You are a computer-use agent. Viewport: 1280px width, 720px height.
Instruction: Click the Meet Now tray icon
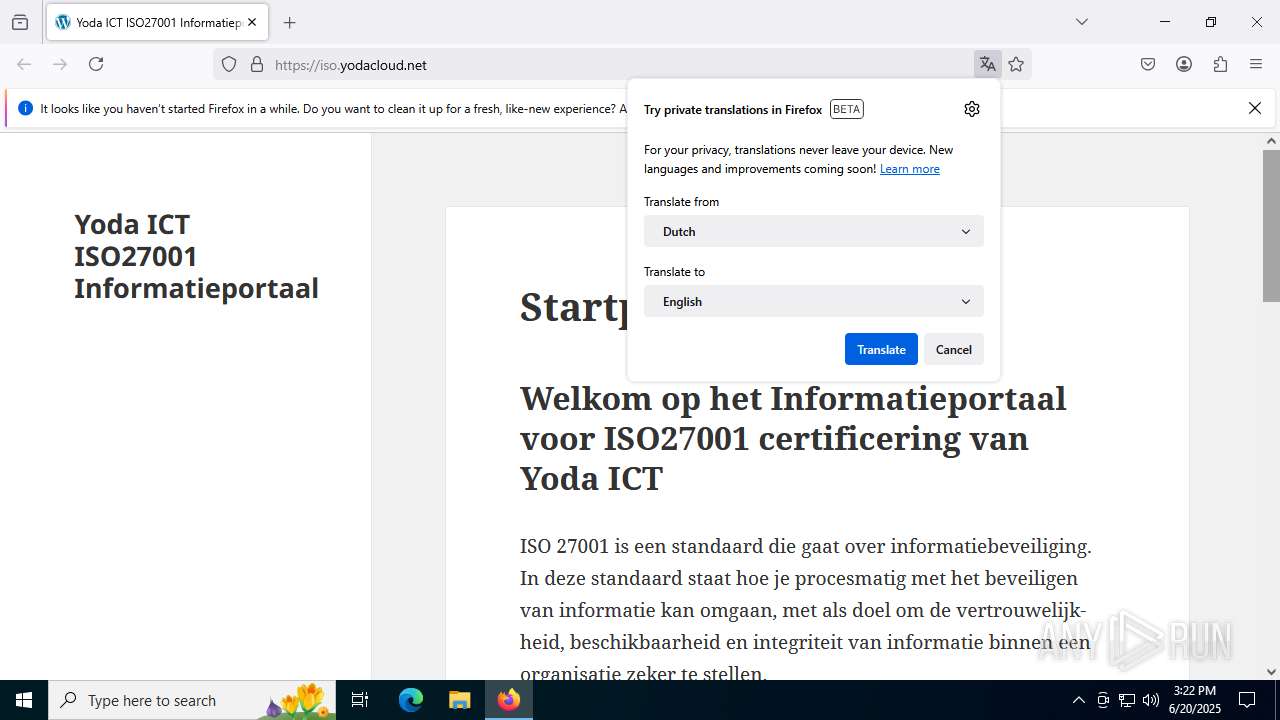pos(1103,700)
